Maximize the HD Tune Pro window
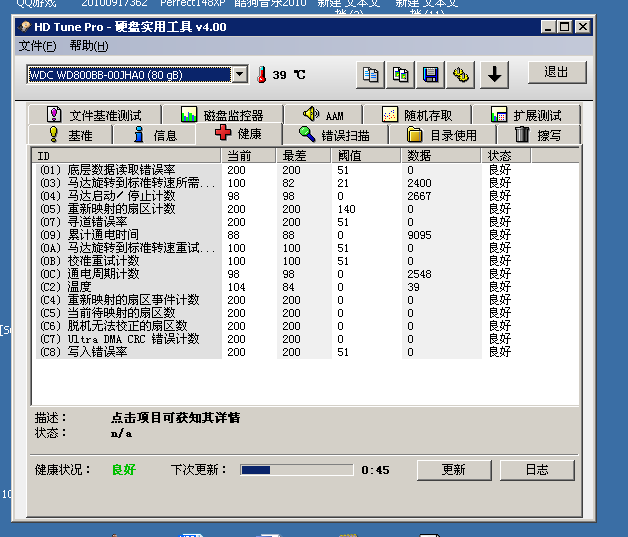 tap(565, 27)
